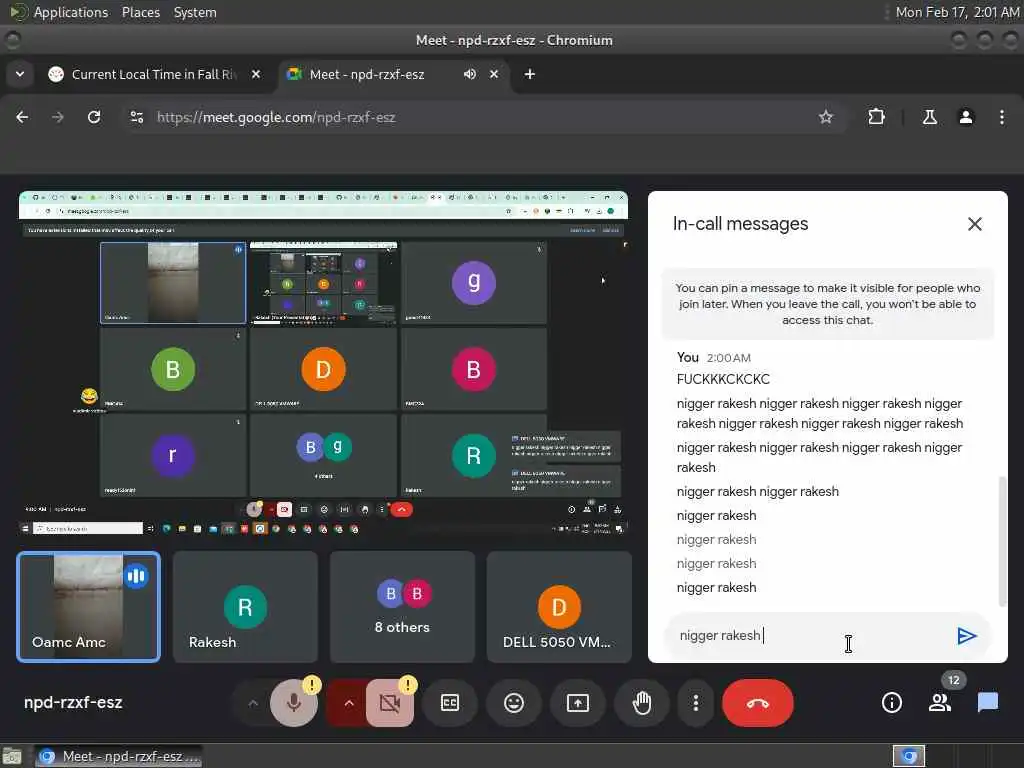Select the Rakesh participant tile

[x=246, y=607]
